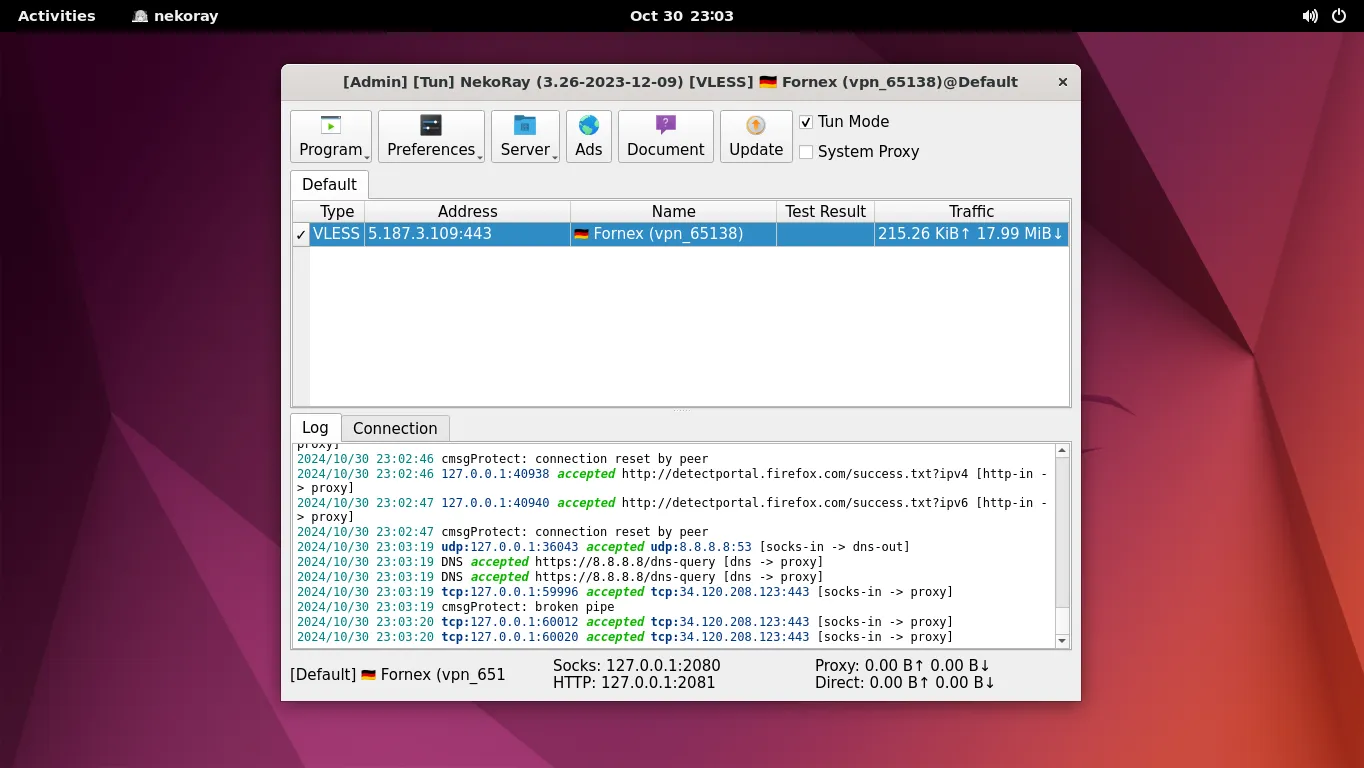Click the power icon in the top bar
Screen dimensions: 1364x768
1339,16
